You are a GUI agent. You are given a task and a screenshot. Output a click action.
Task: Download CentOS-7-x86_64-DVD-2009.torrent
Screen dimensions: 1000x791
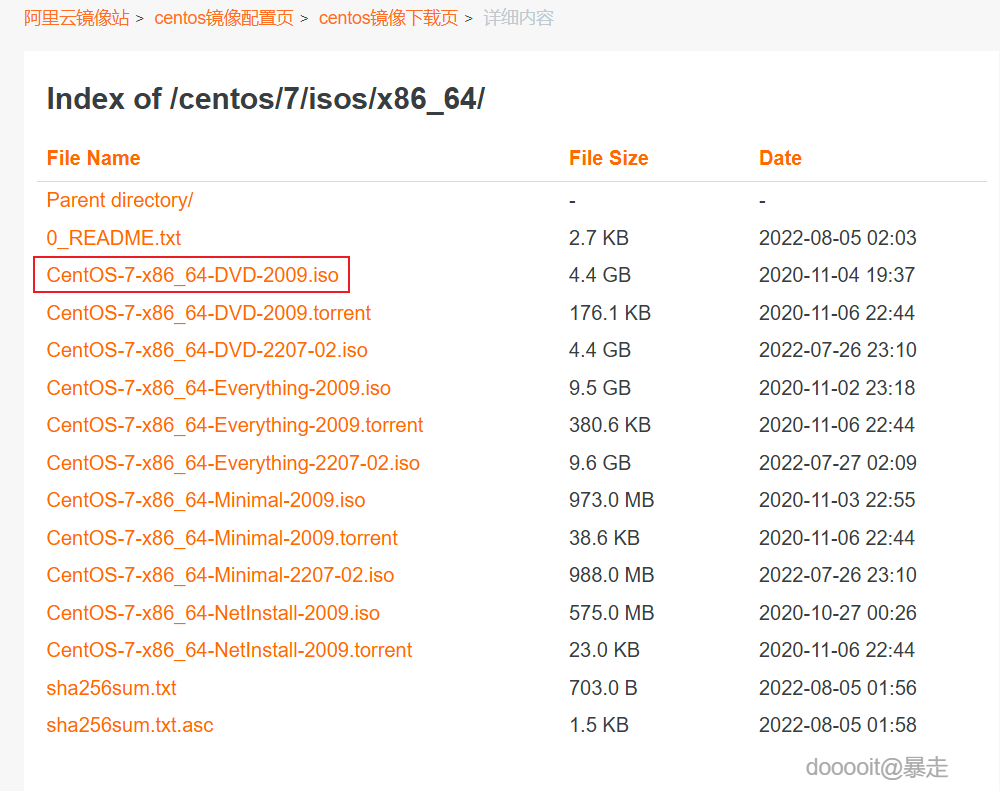(x=208, y=313)
